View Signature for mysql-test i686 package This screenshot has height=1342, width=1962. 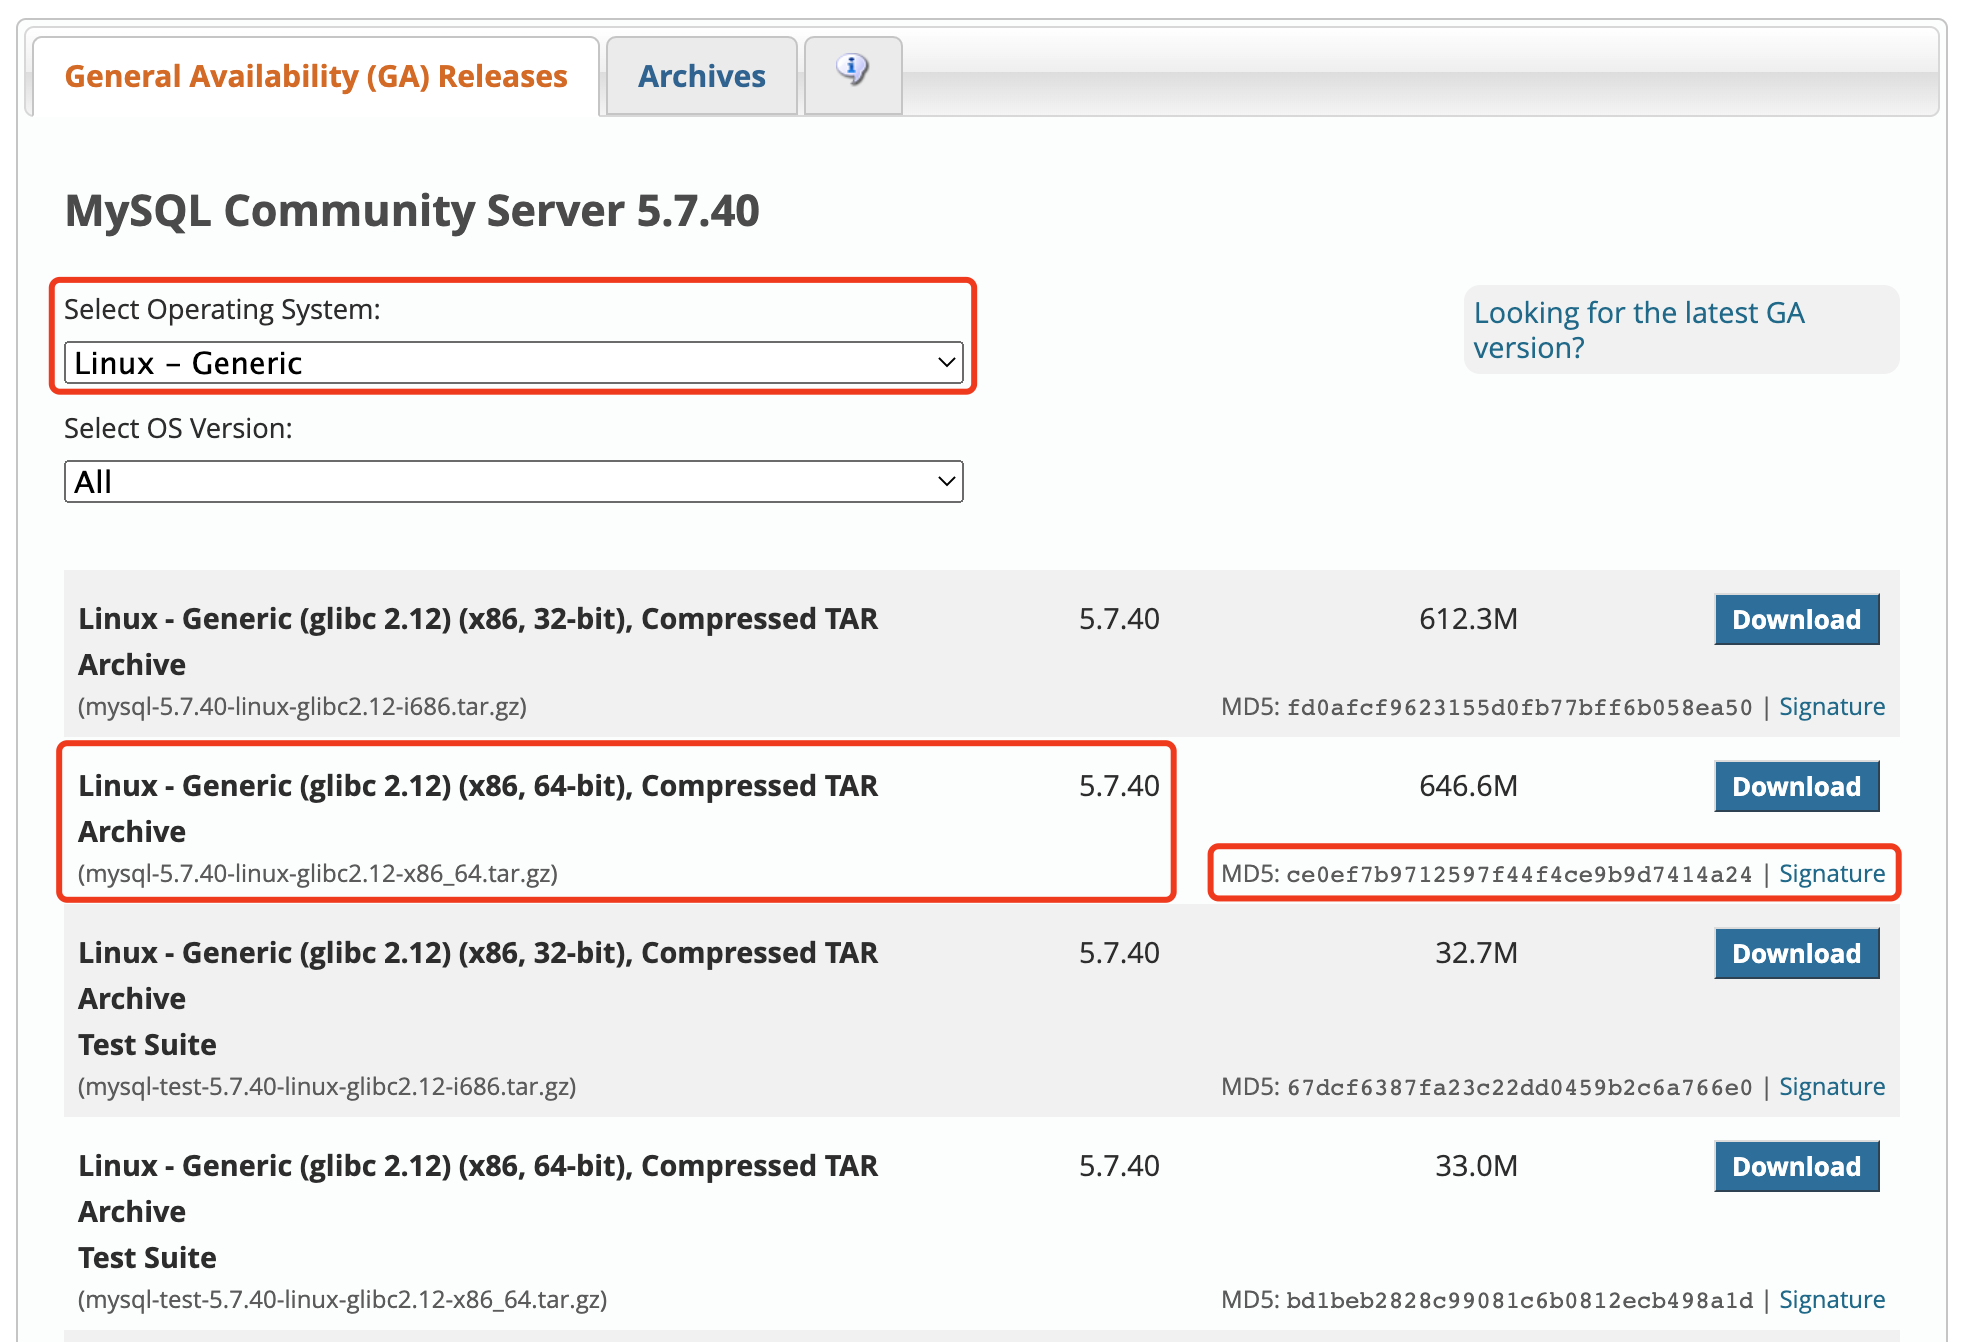[x=1831, y=1087]
